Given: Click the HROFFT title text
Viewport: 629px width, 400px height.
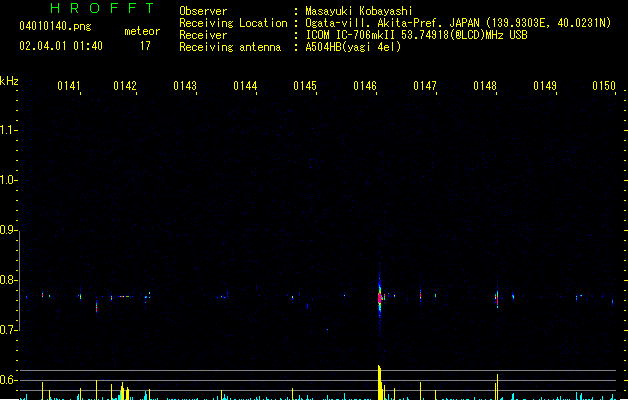Looking at the screenshot, I should click(x=102, y=8).
